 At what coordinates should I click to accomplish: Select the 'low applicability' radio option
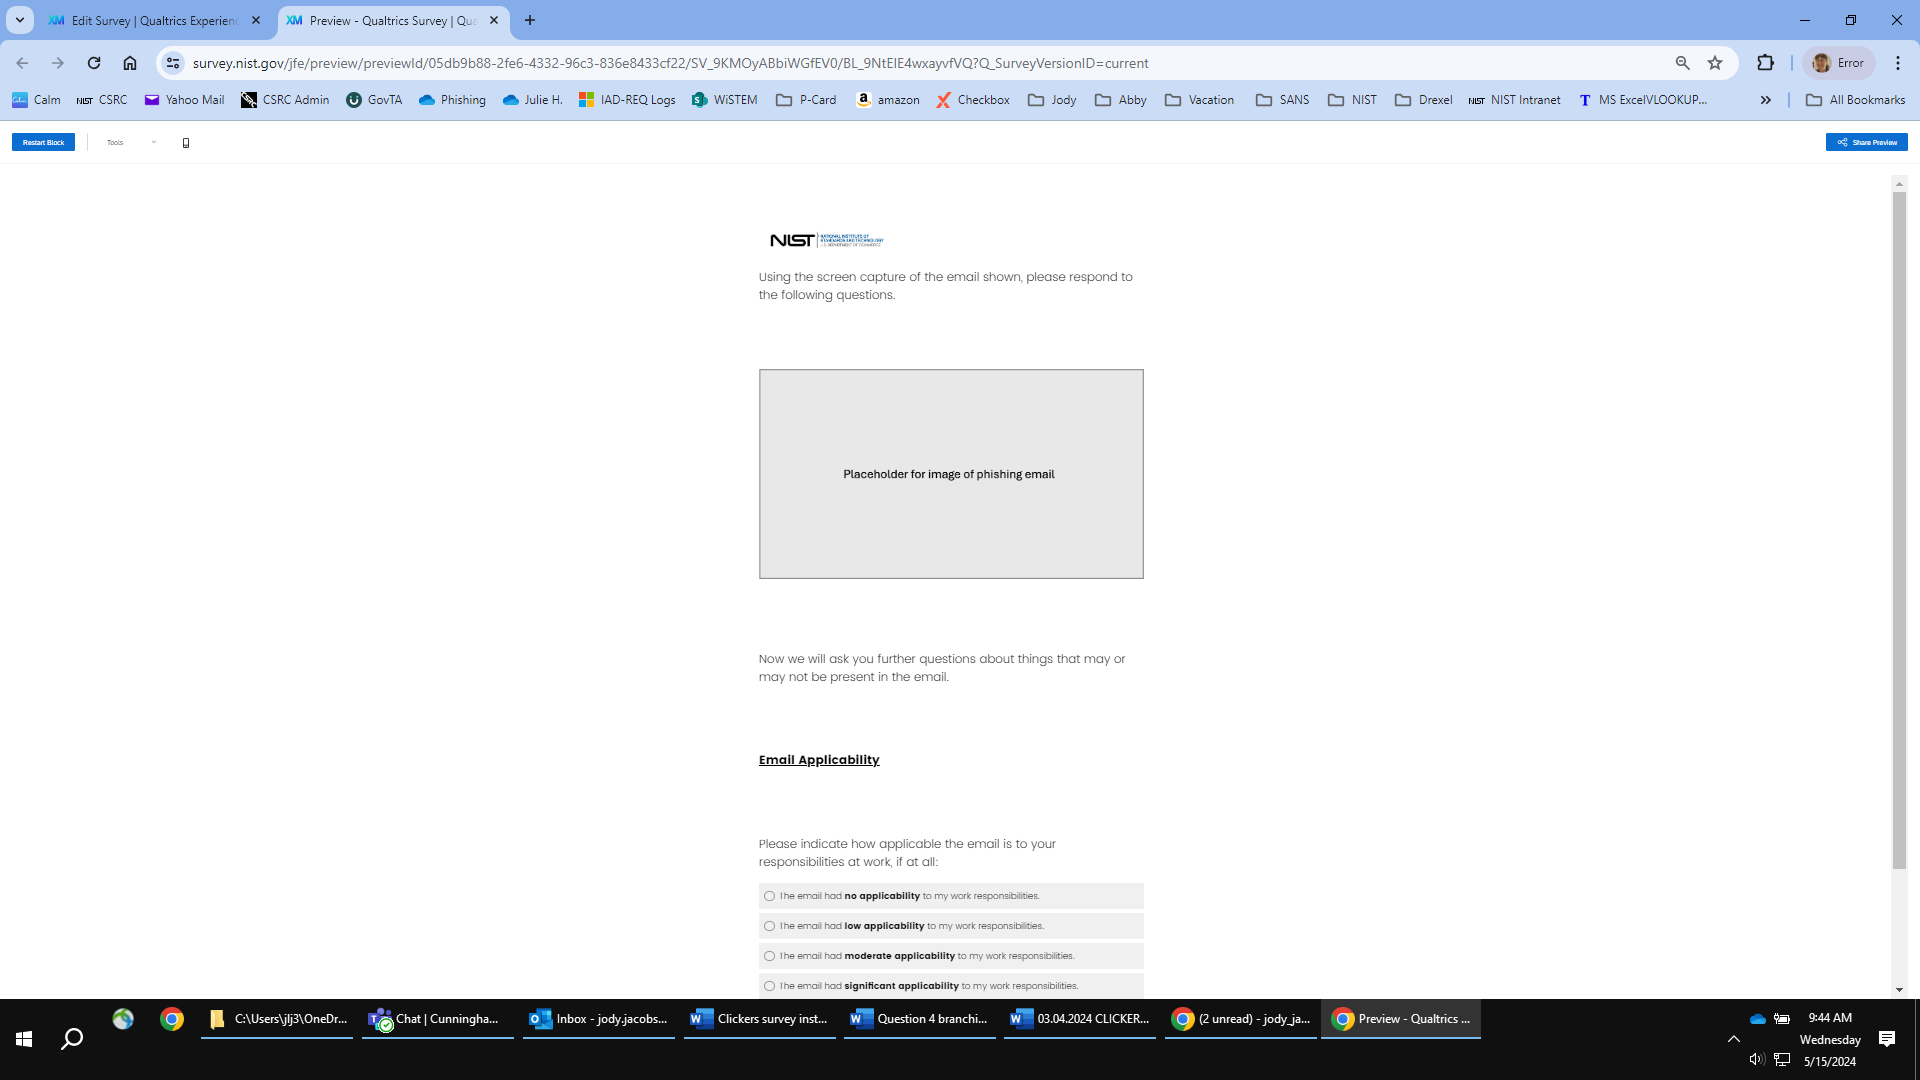coord(769,926)
